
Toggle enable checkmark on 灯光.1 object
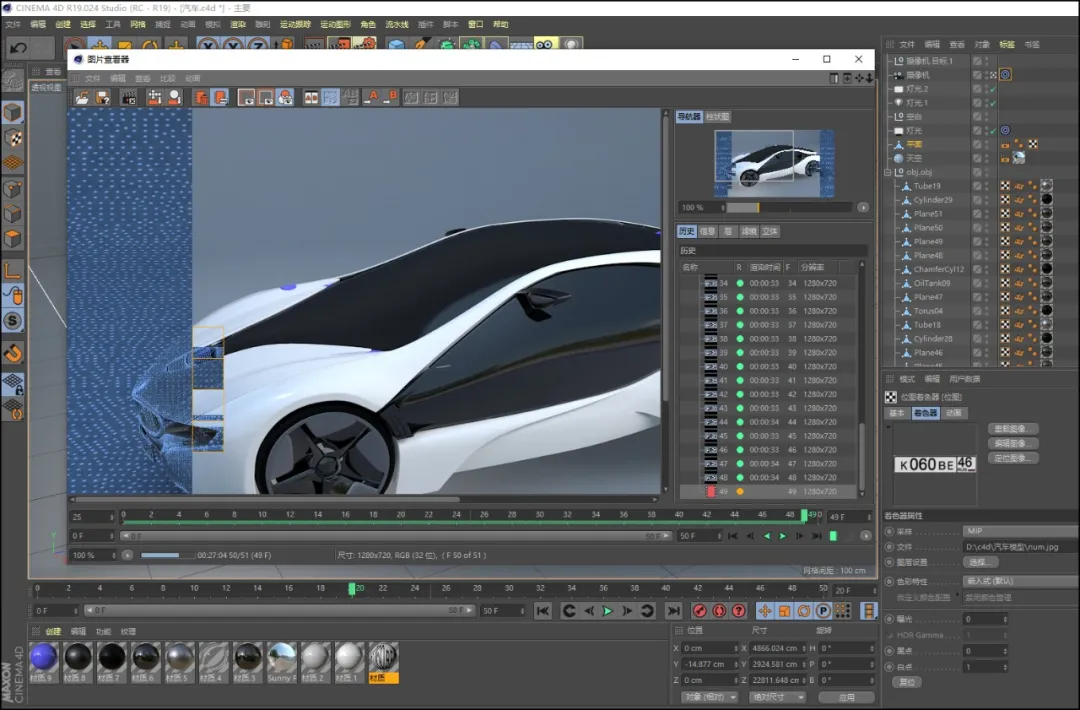(x=993, y=103)
